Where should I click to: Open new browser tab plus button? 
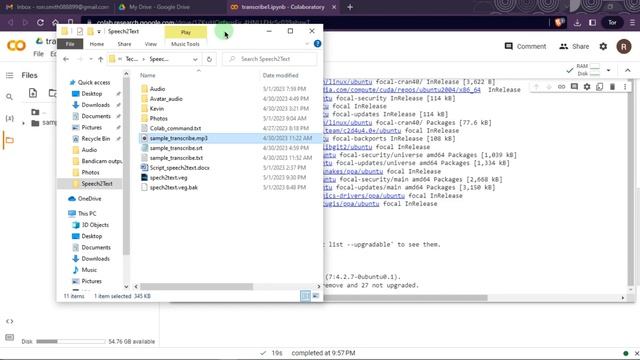[x=350, y=7]
